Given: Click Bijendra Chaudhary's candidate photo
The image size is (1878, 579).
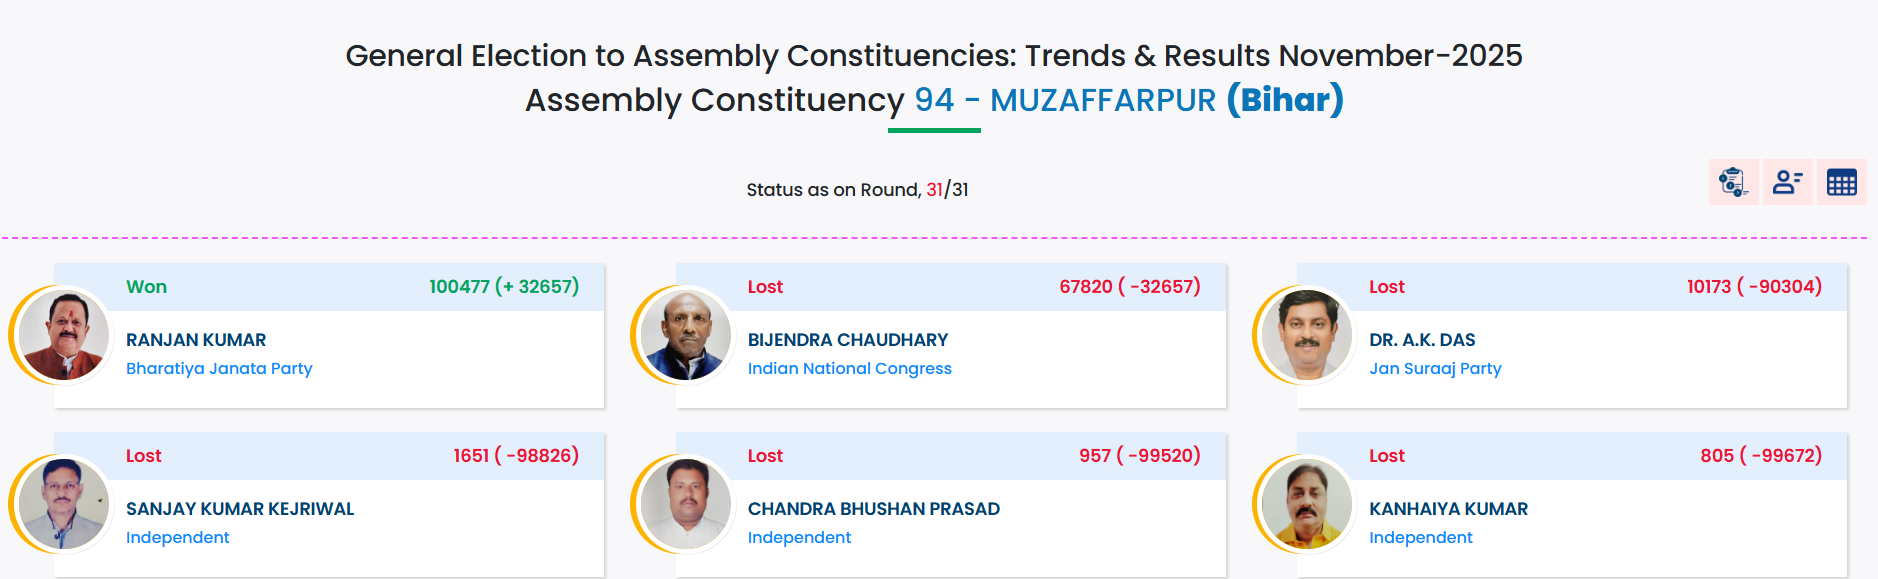Looking at the screenshot, I should click(686, 335).
